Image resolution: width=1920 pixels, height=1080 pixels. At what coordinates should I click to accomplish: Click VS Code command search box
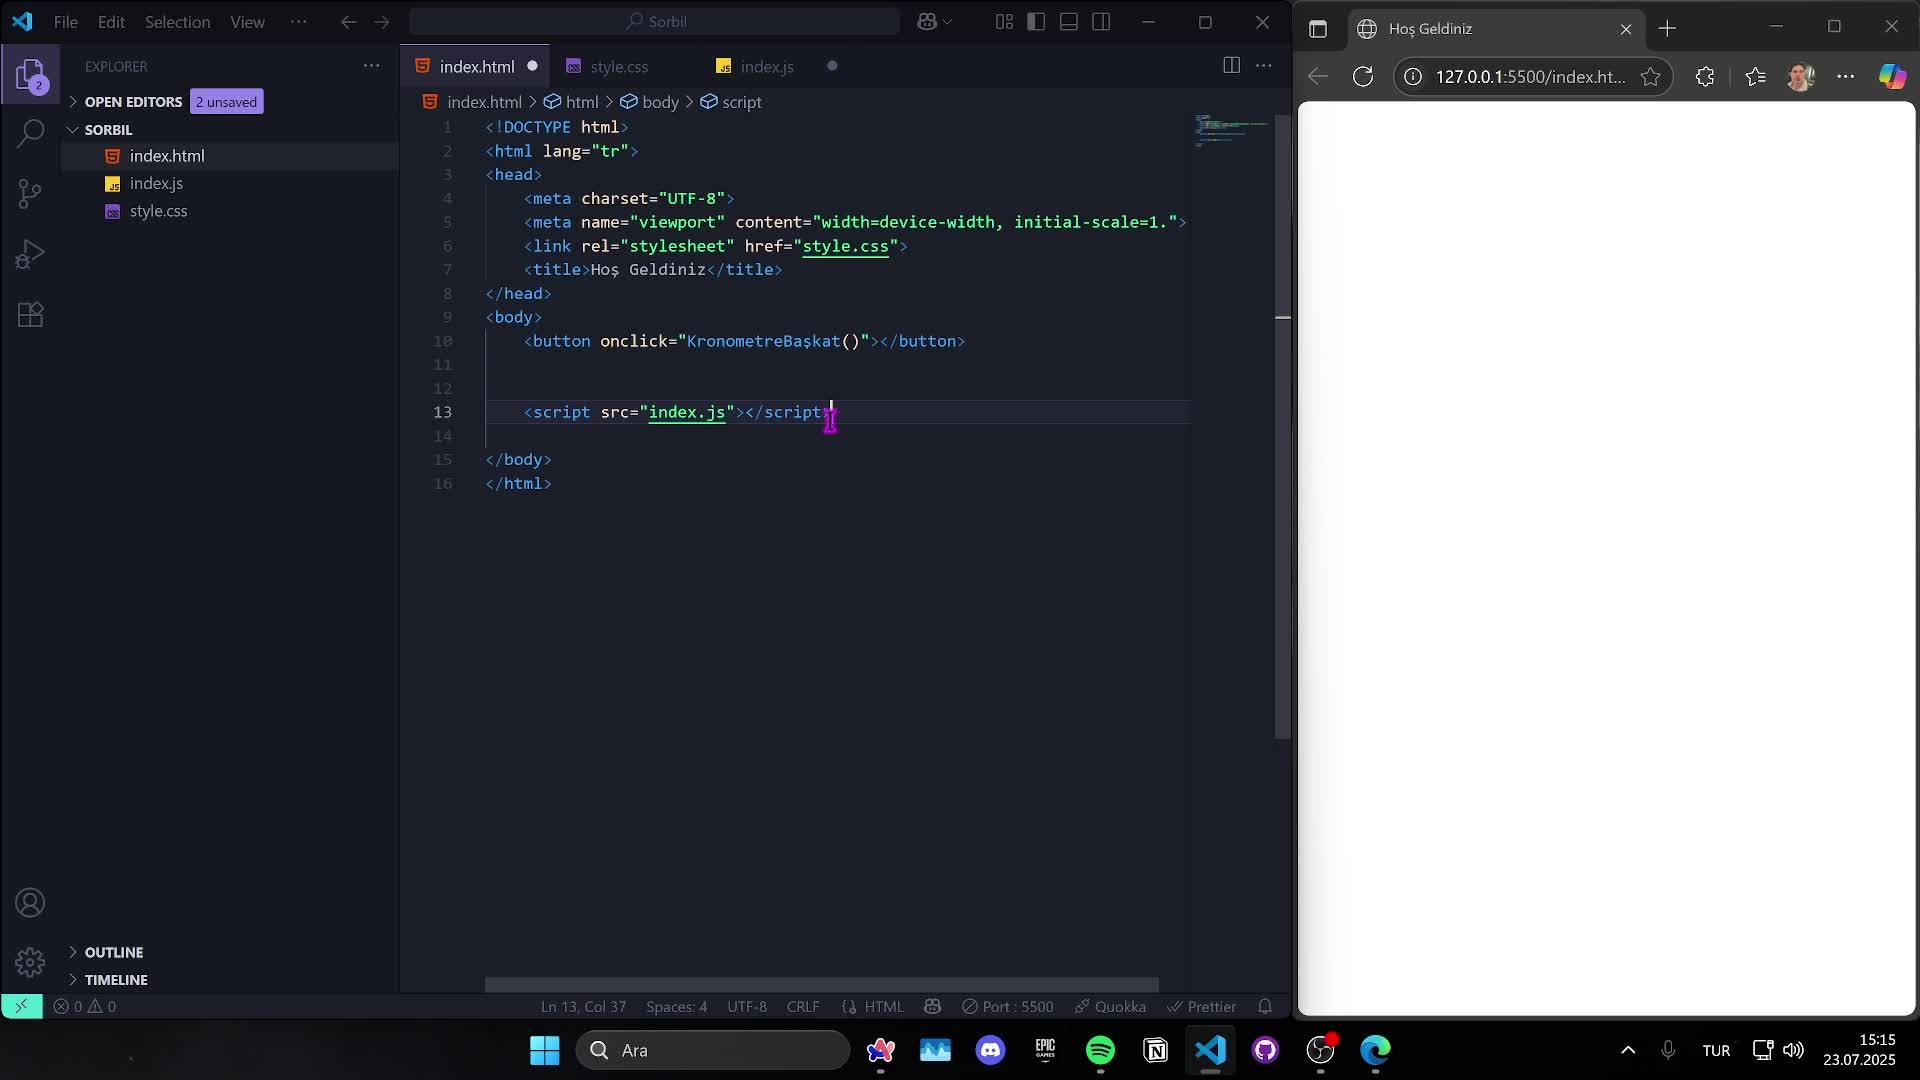click(655, 22)
